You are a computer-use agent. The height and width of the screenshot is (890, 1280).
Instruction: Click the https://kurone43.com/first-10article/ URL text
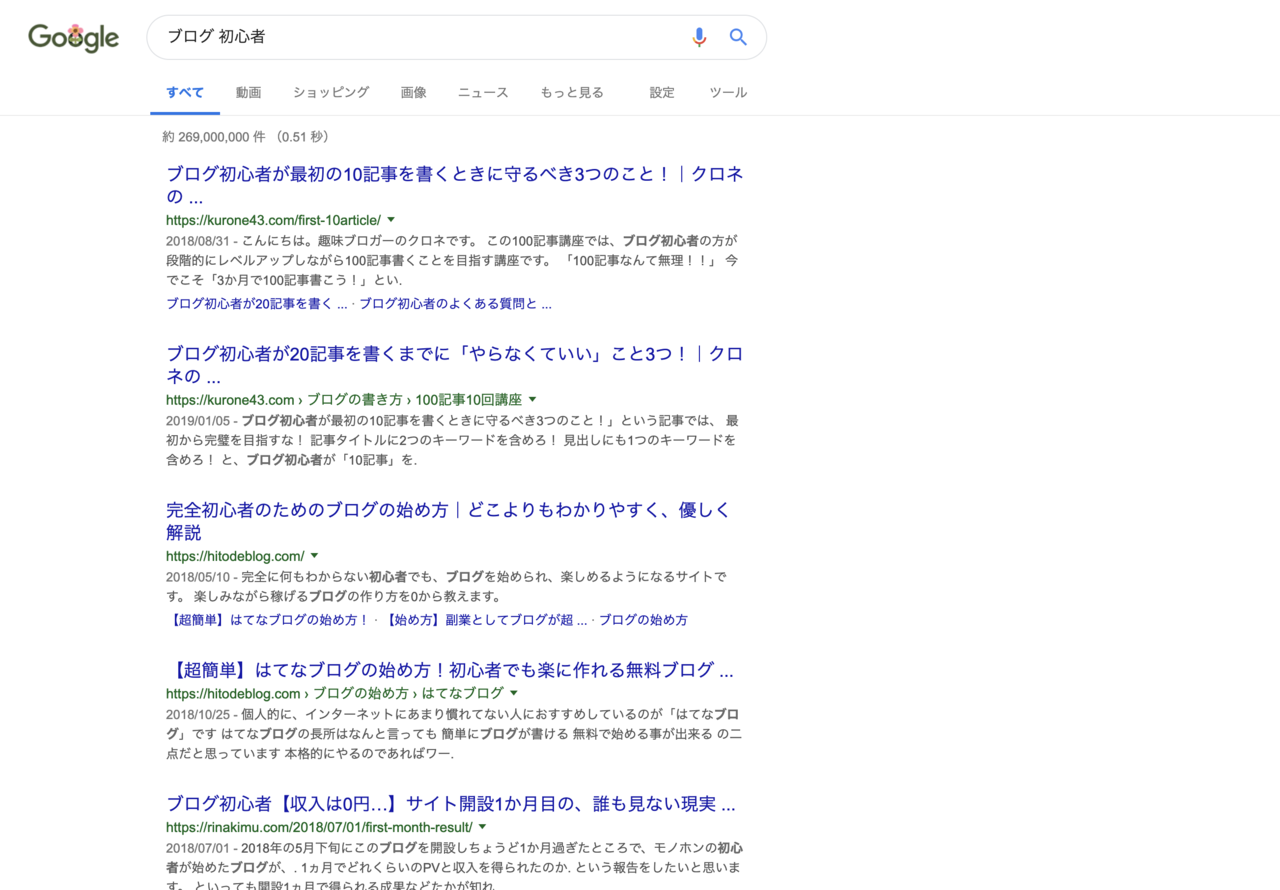[273, 219]
